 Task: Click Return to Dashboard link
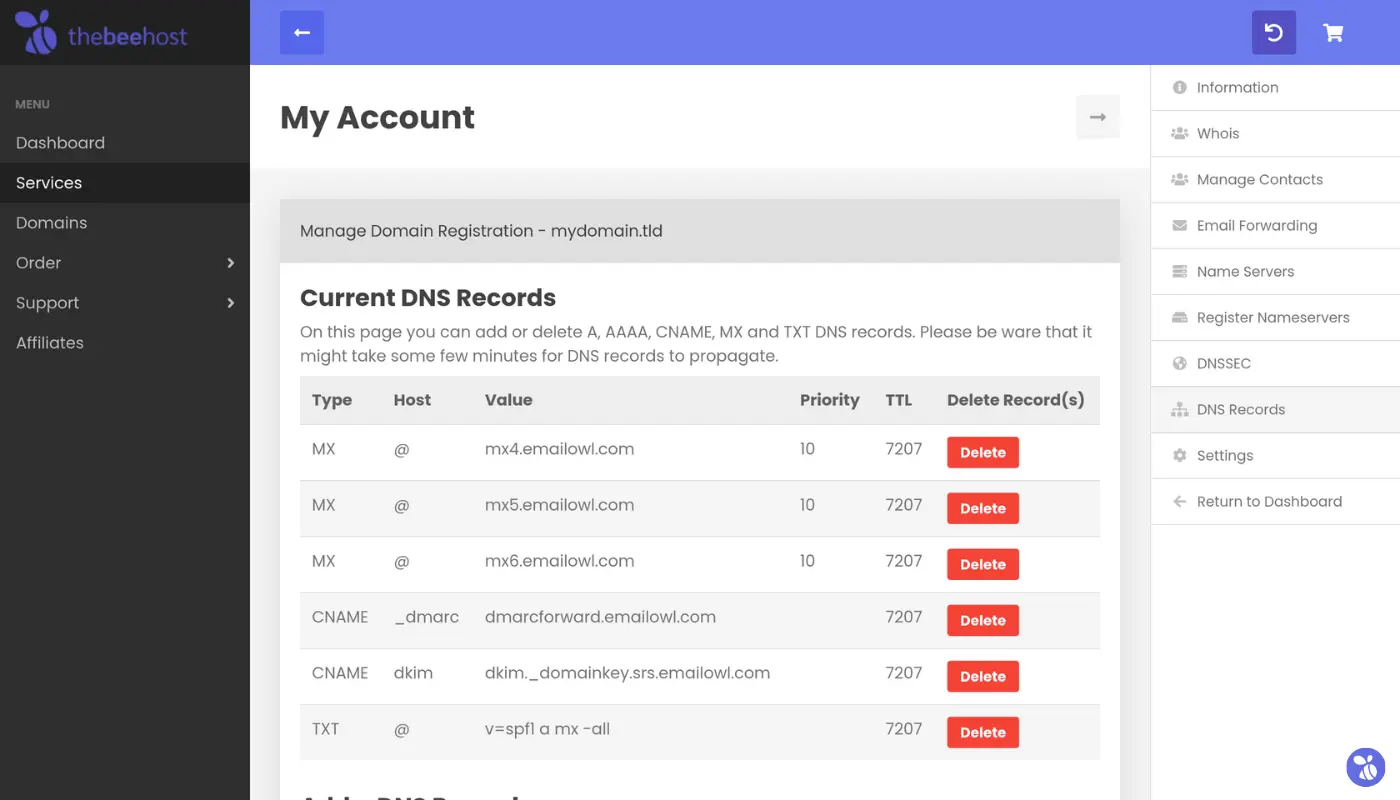[1268, 502]
